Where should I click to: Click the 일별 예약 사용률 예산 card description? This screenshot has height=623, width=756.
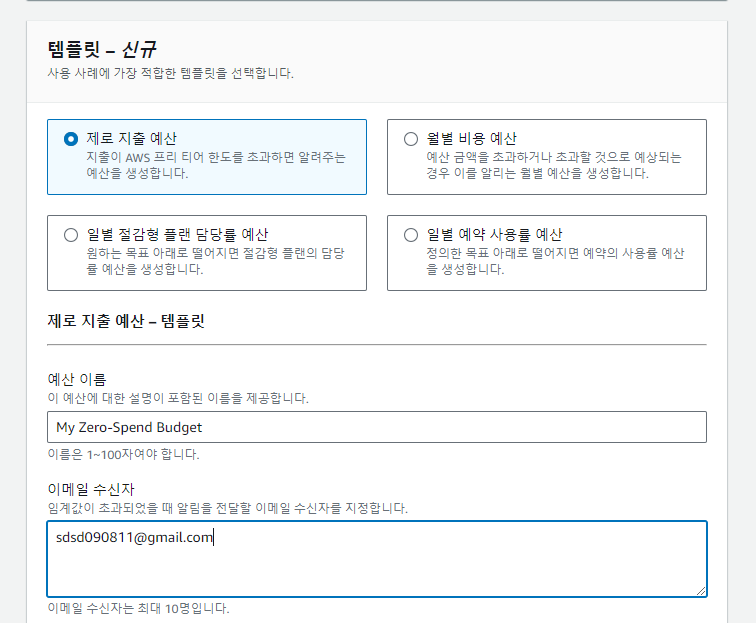[555, 261]
